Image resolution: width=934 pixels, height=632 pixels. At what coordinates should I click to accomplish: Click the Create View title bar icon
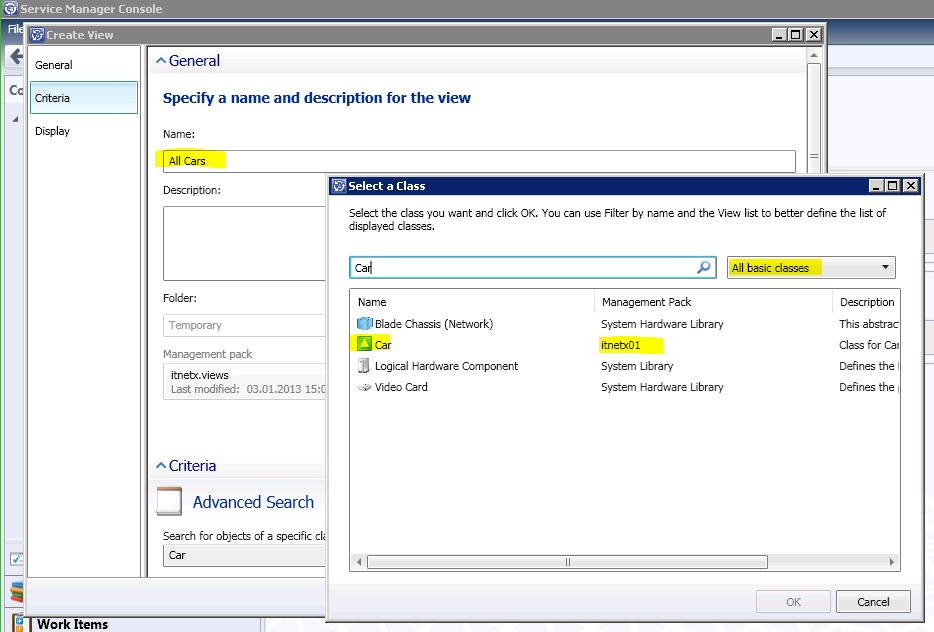37,35
